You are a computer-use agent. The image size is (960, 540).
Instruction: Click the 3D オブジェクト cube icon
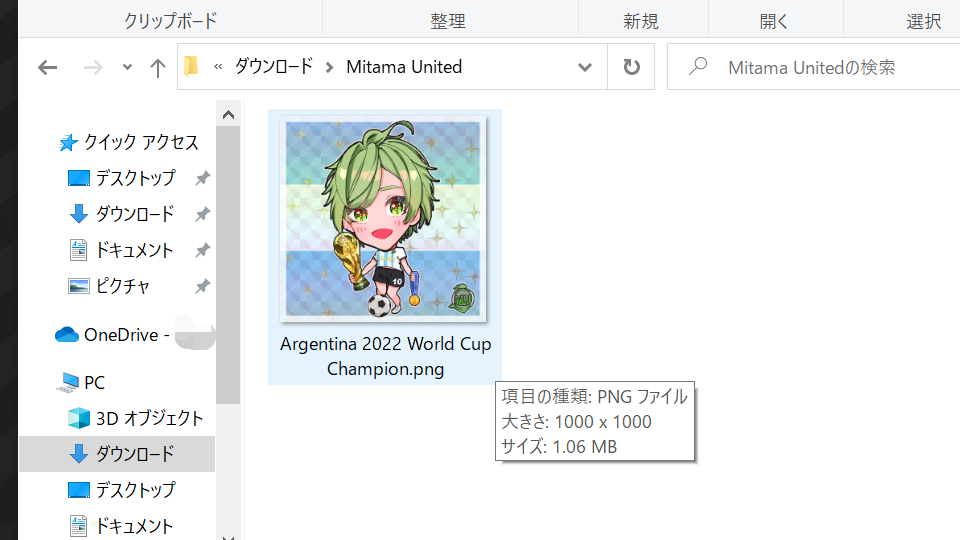pos(78,418)
